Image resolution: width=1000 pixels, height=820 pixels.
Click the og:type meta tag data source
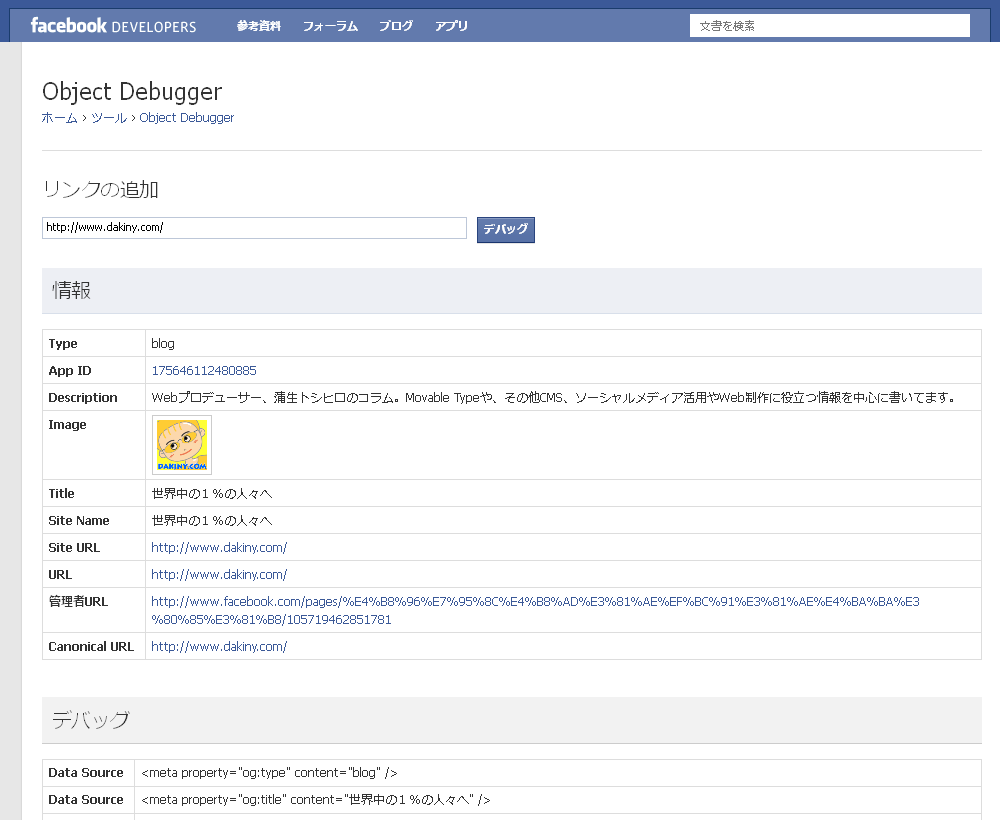click(x=269, y=773)
